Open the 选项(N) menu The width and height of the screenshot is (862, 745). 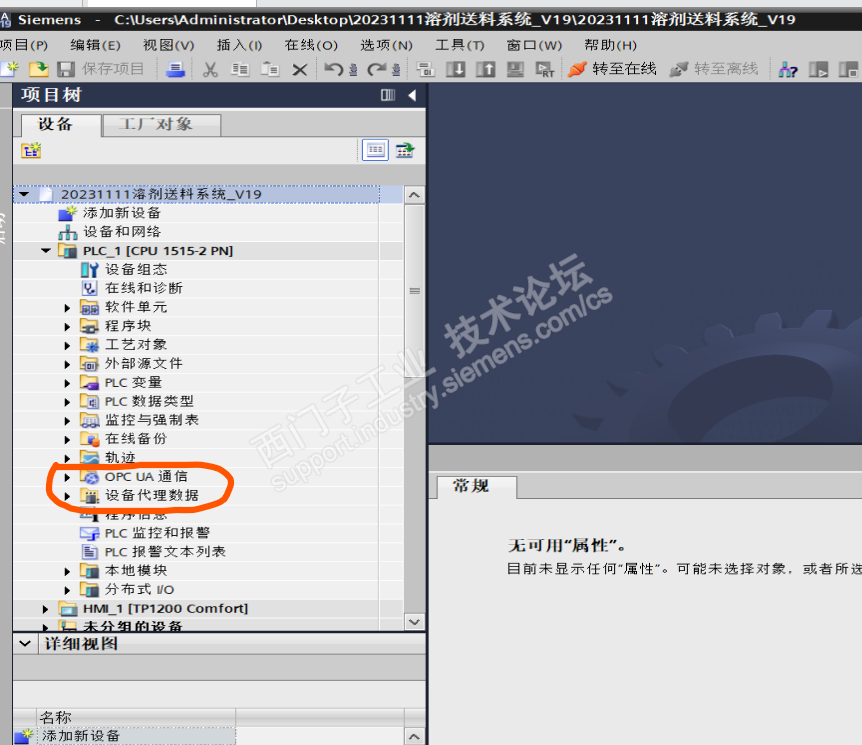point(386,45)
